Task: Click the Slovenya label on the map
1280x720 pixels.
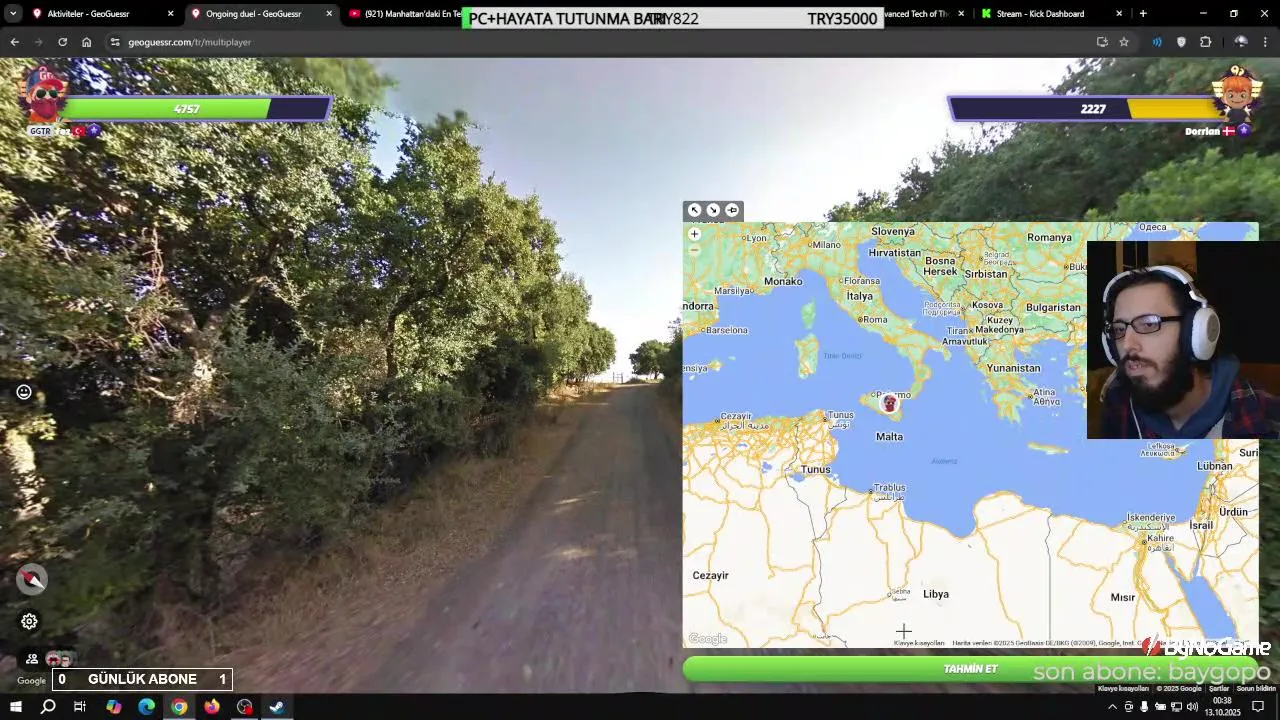Action: click(x=893, y=231)
